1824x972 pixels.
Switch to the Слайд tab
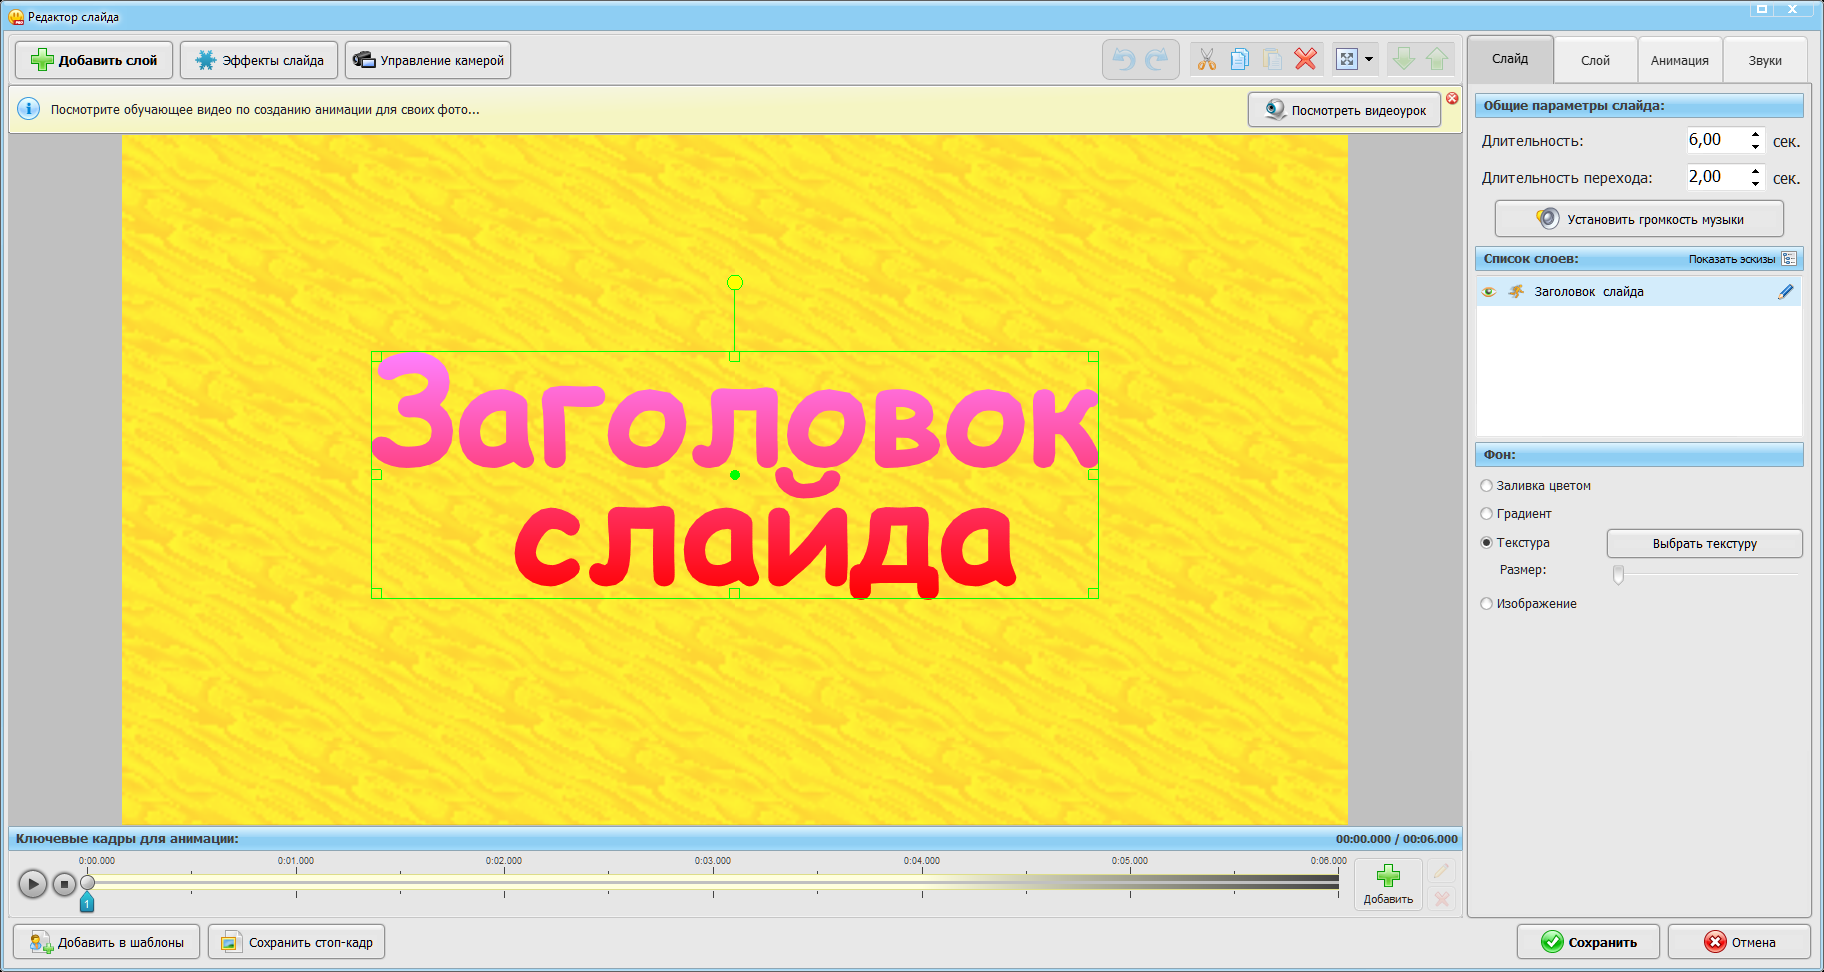1510,59
